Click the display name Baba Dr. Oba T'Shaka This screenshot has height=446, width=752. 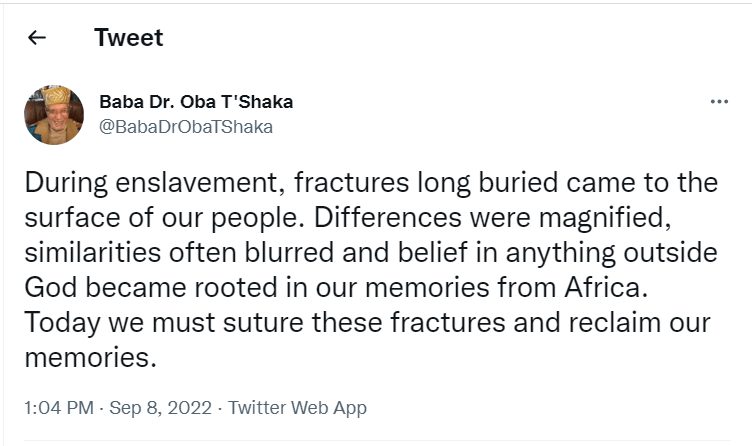196,103
